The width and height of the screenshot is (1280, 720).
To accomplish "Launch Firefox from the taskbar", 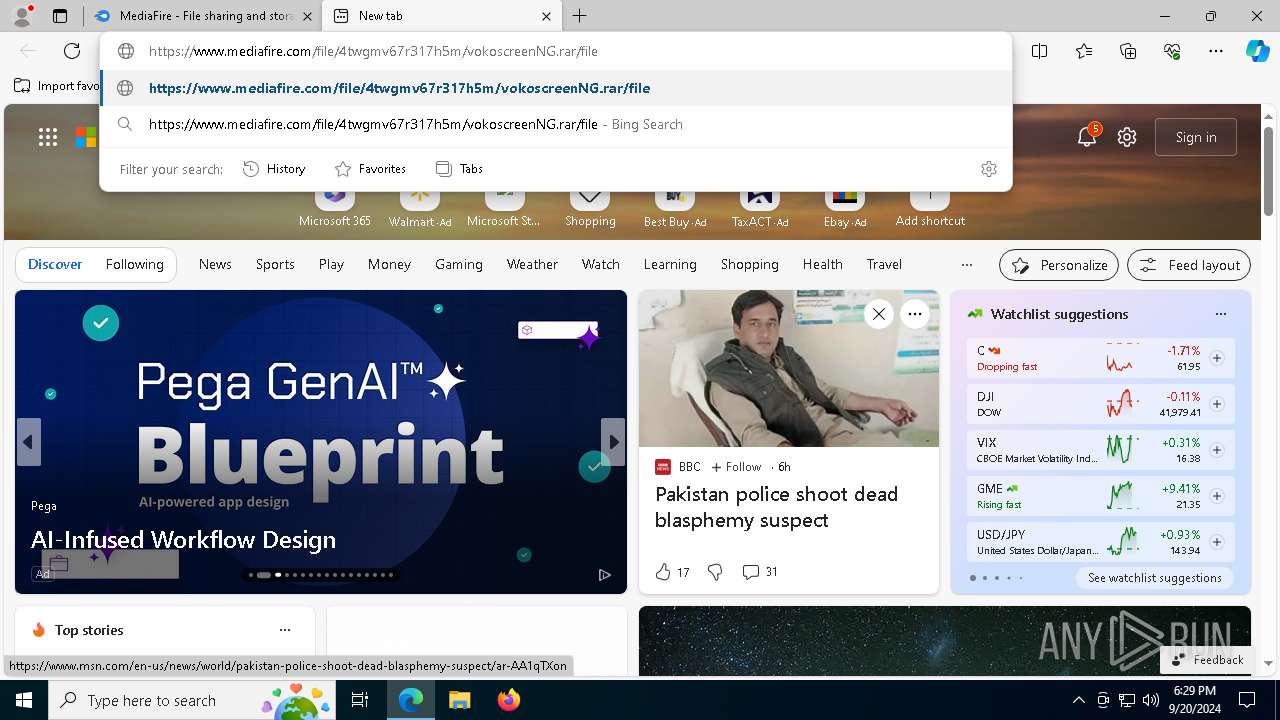I will pyautogui.click(x=508, y=700).
